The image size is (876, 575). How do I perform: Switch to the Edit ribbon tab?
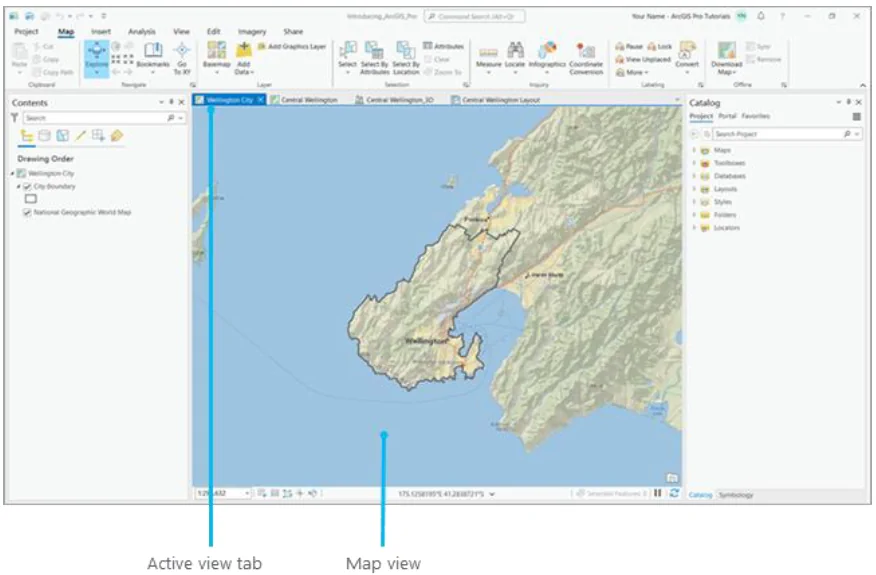tap(213, 32)
